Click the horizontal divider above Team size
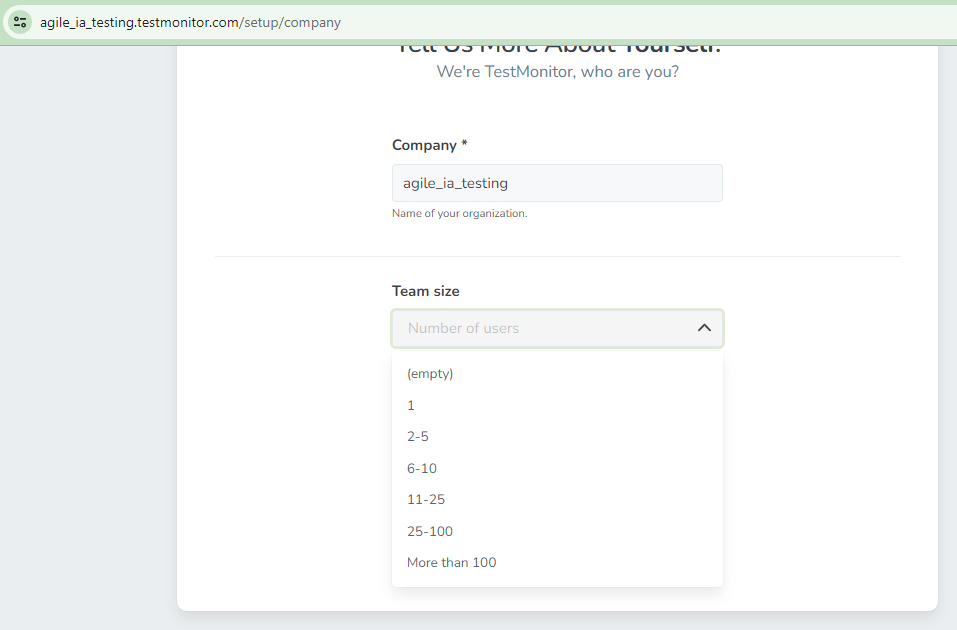This screenshot has height=630, width=957. click(557, 256)
